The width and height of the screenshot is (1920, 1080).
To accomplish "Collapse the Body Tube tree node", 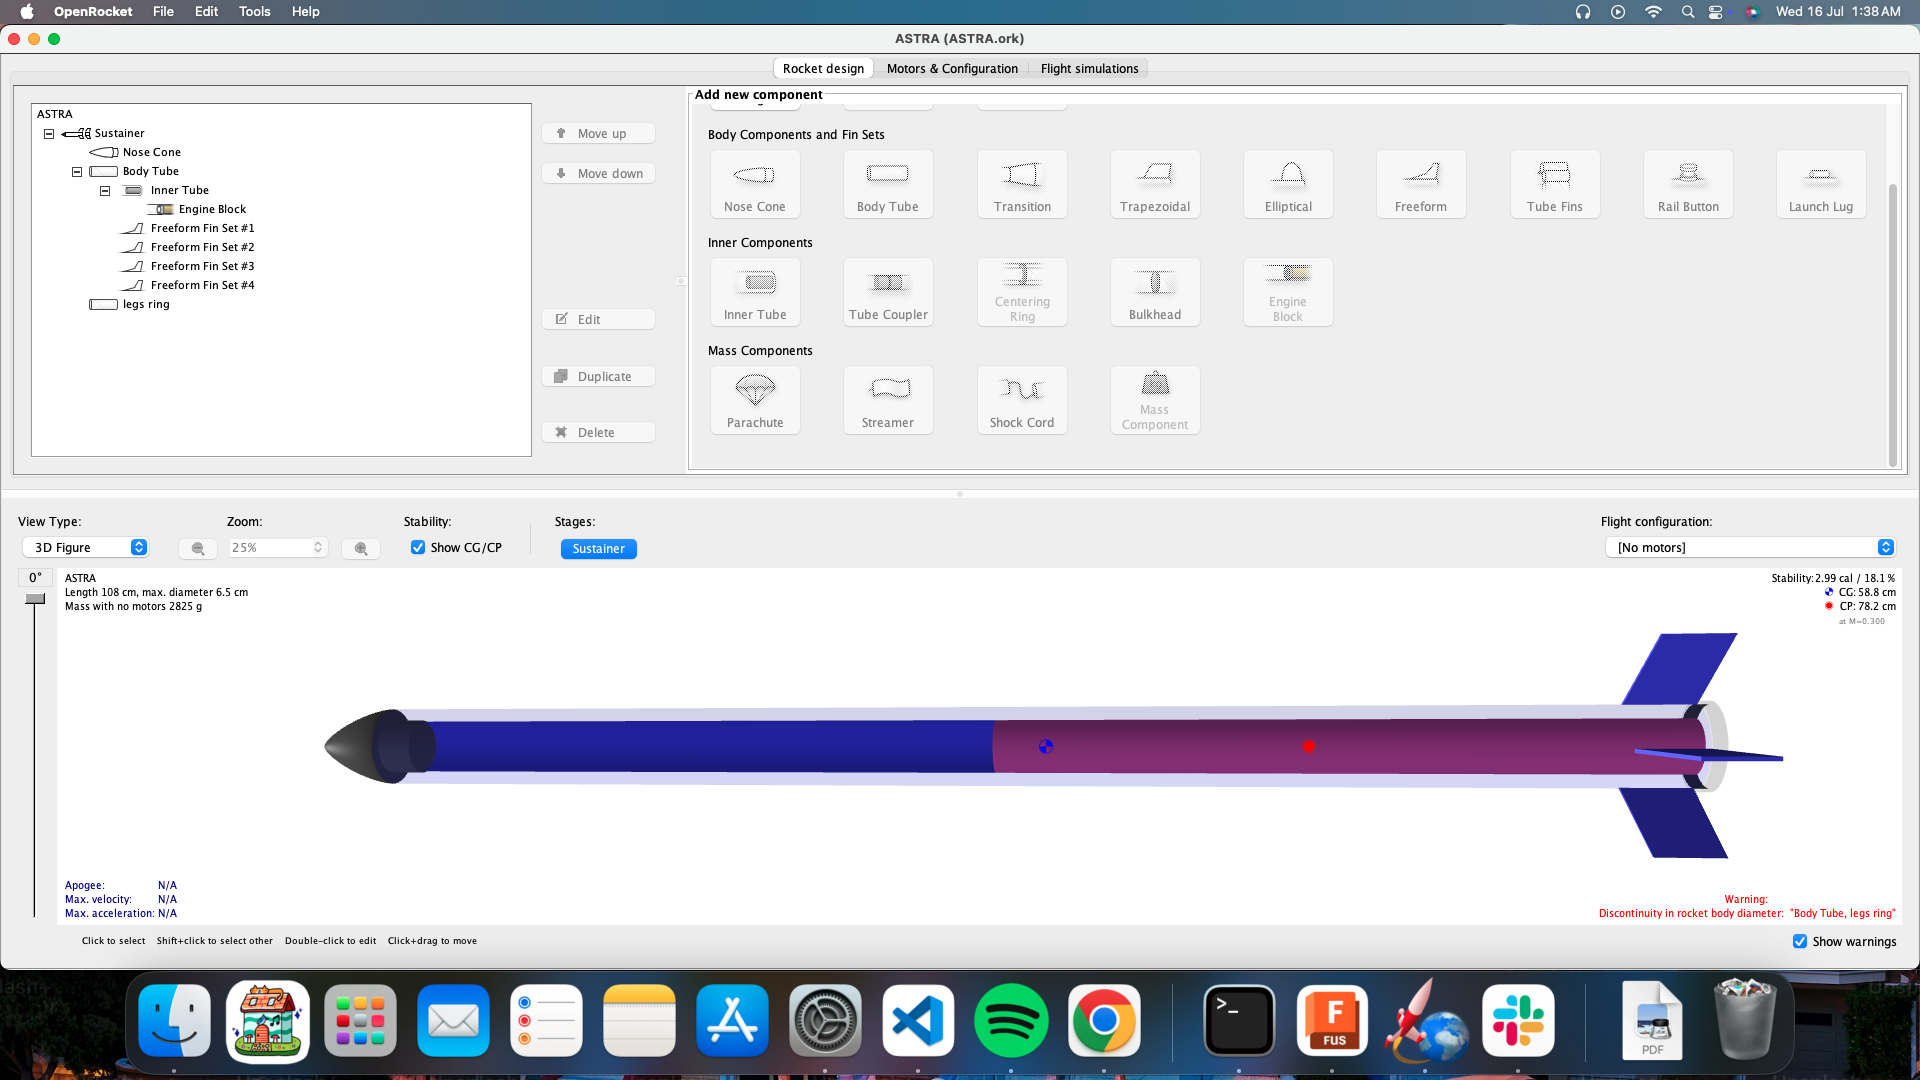I will pyautogui.click(x=77, y=172).
